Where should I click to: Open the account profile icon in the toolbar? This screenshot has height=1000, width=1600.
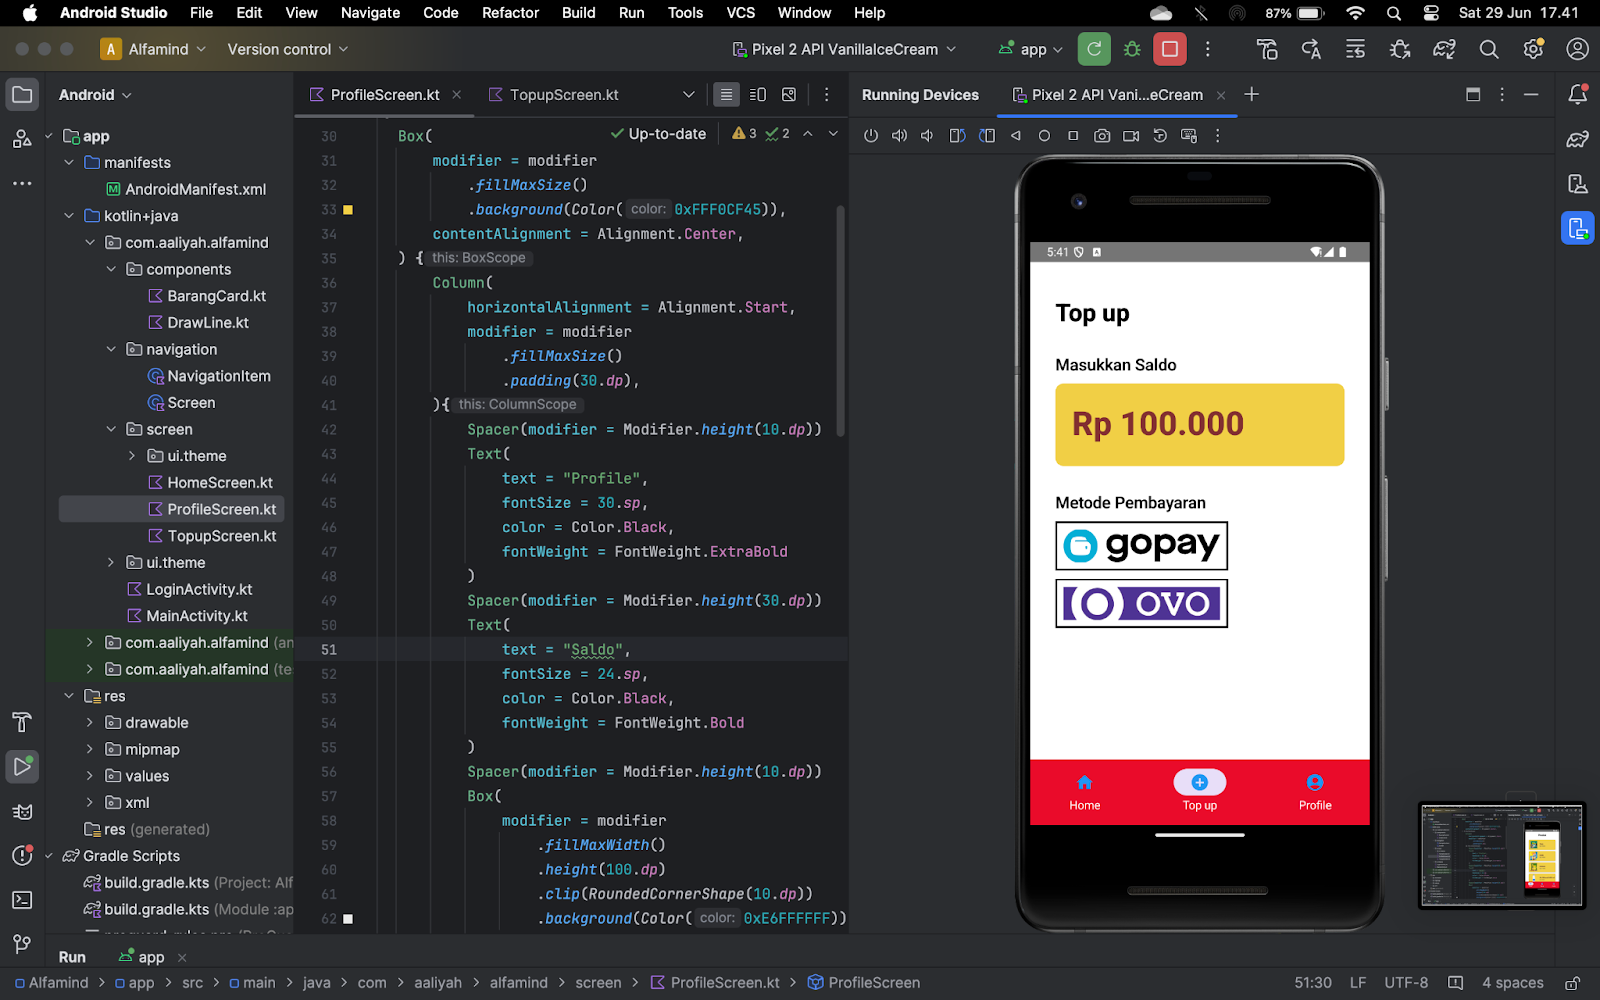(1577, 49)
